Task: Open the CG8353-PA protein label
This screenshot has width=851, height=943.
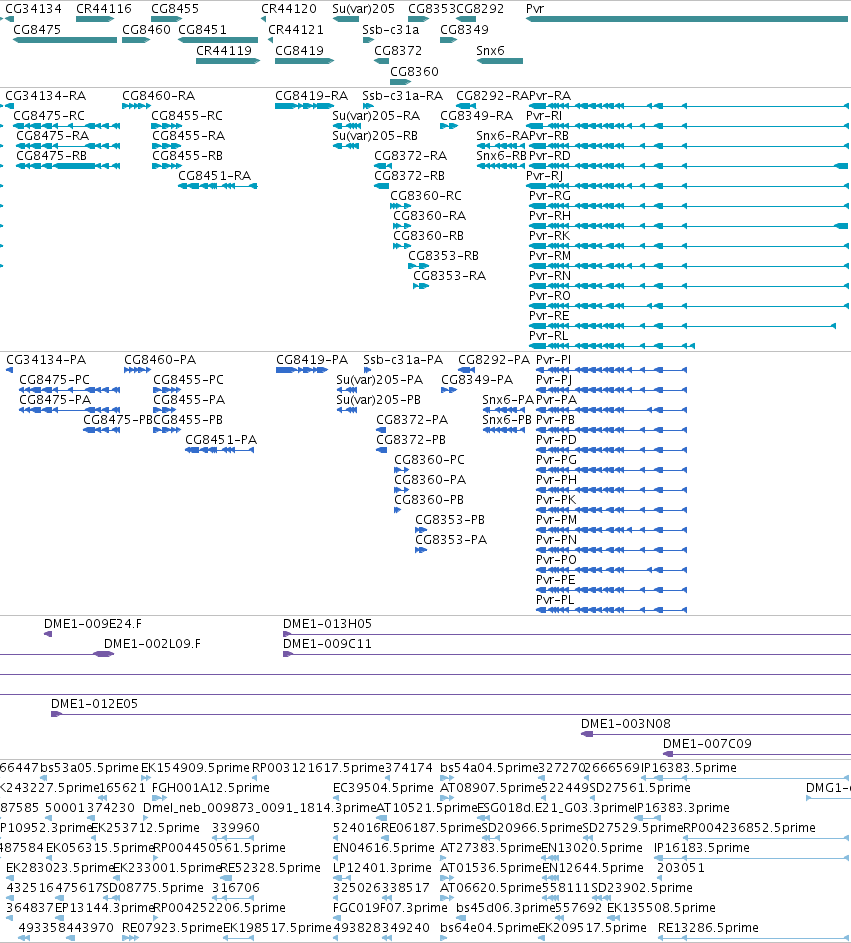Action: click(451, 539)
